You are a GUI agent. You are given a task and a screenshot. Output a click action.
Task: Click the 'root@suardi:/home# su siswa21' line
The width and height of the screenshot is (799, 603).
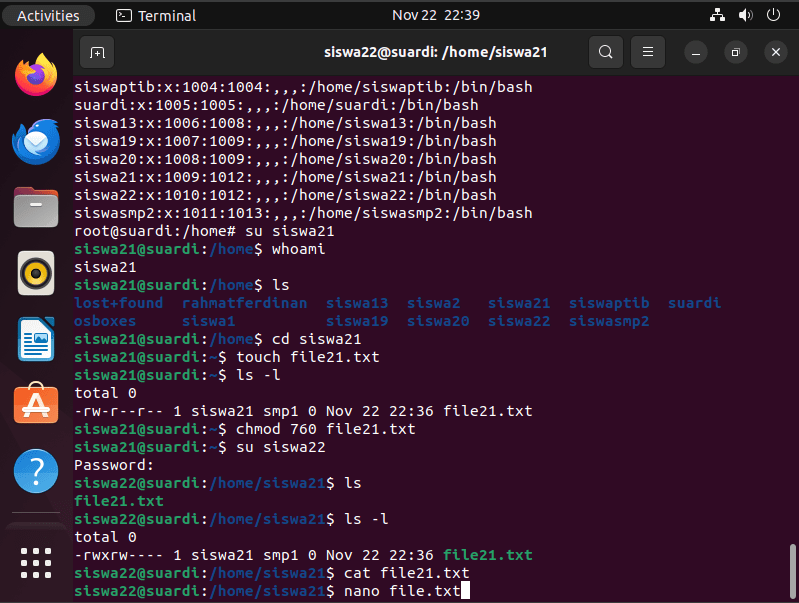[204, 231]
